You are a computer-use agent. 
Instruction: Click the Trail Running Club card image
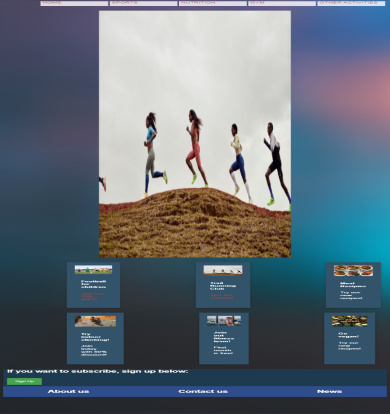point(223,270)
